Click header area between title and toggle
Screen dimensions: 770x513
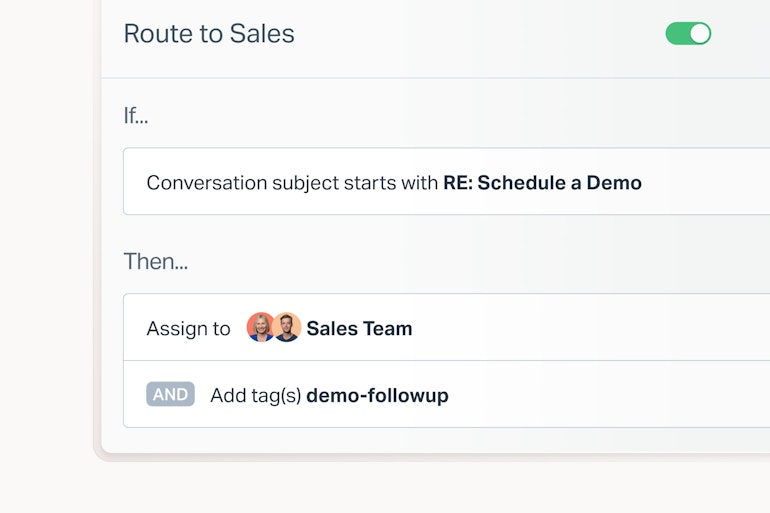[480, 34]
